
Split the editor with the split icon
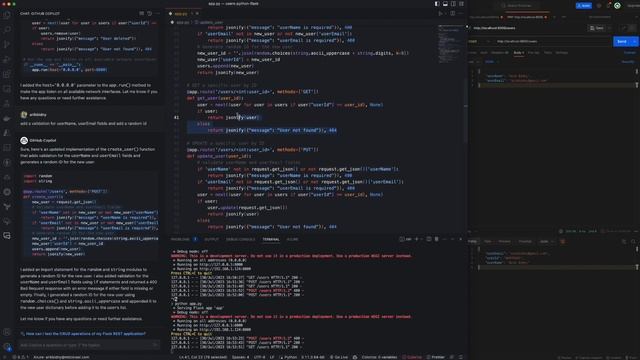point(453,13)
